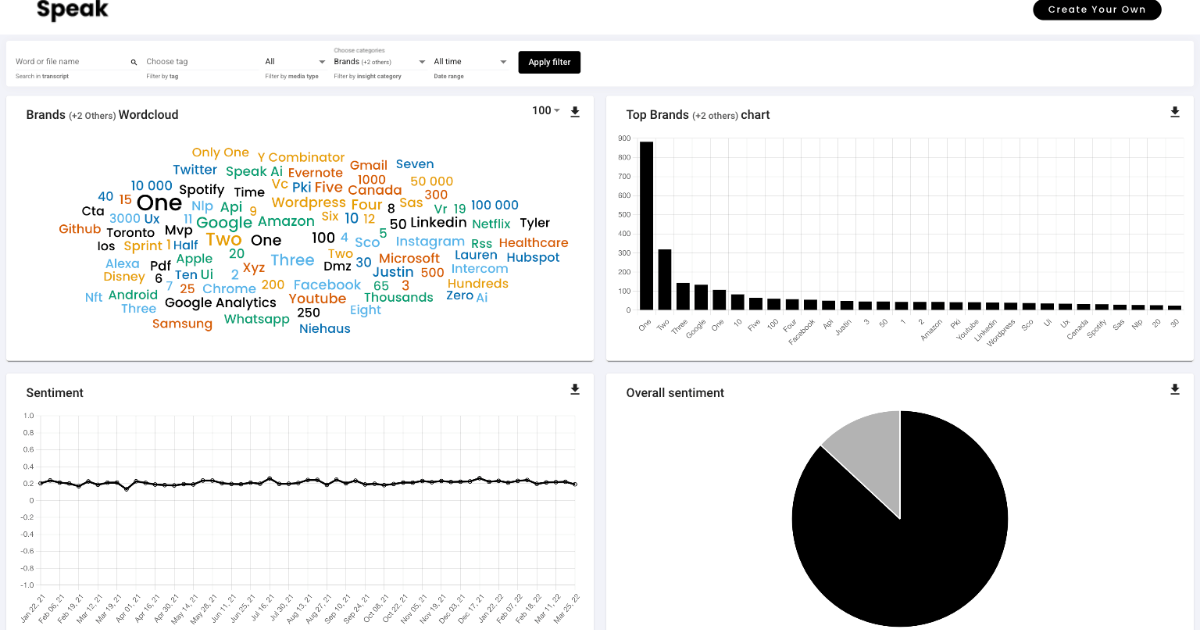Click the Create Your Own button
This screenshot has height=630, width=1200.
coord(1097,10)
